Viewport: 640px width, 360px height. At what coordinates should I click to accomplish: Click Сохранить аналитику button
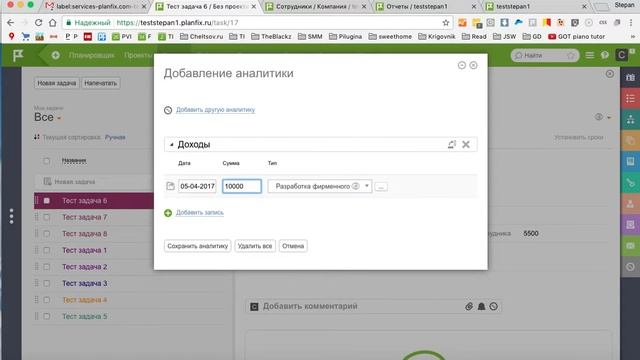coord(198,246)
